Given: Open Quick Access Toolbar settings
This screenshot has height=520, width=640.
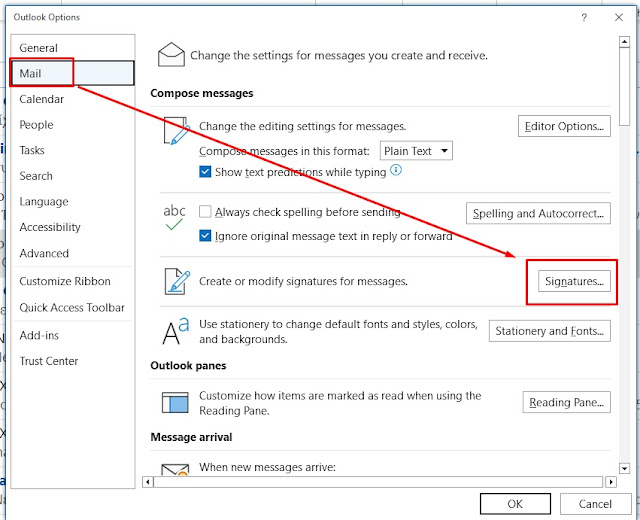Looking at the screenshot, I should coord(73,307).
